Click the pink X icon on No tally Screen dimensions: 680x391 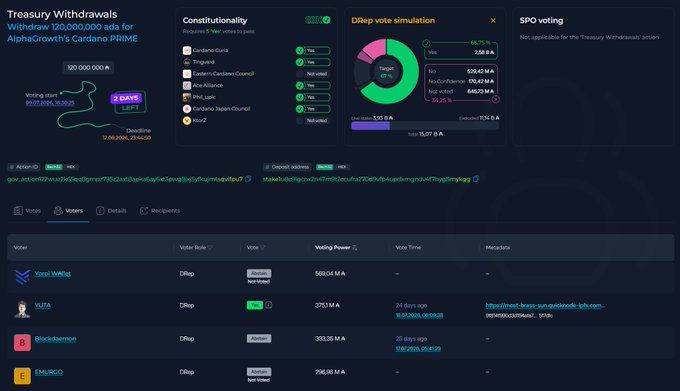[496, 99]
